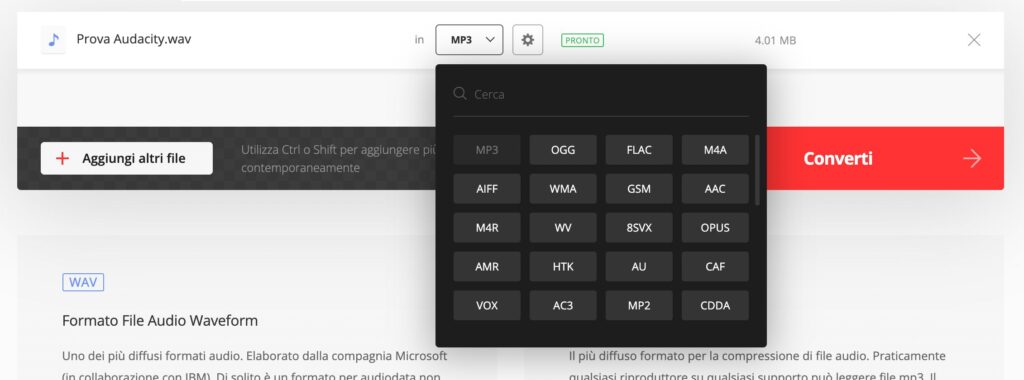
Task: Click the format list scrollbar
Action: (x=757, y=170)
